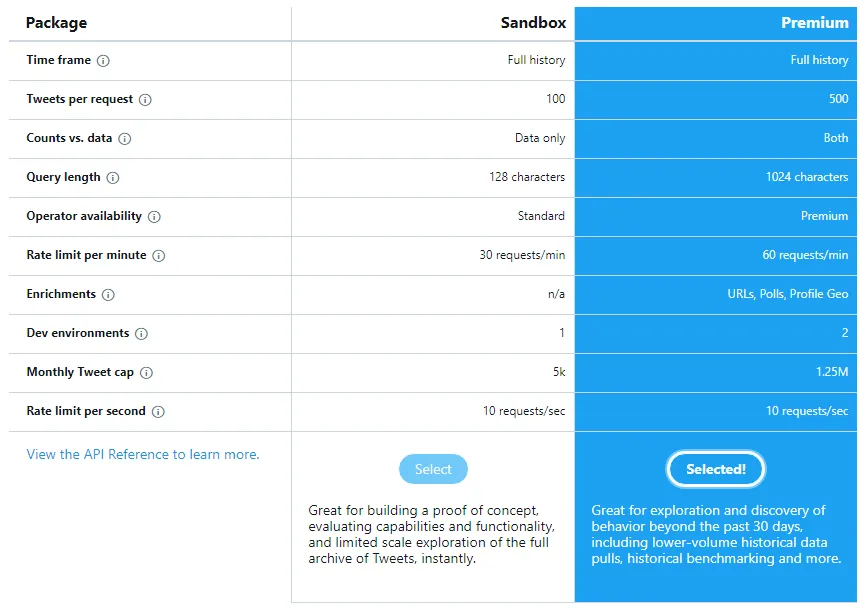Click Sandbox's 128 characters value

(x=527, y=177)
